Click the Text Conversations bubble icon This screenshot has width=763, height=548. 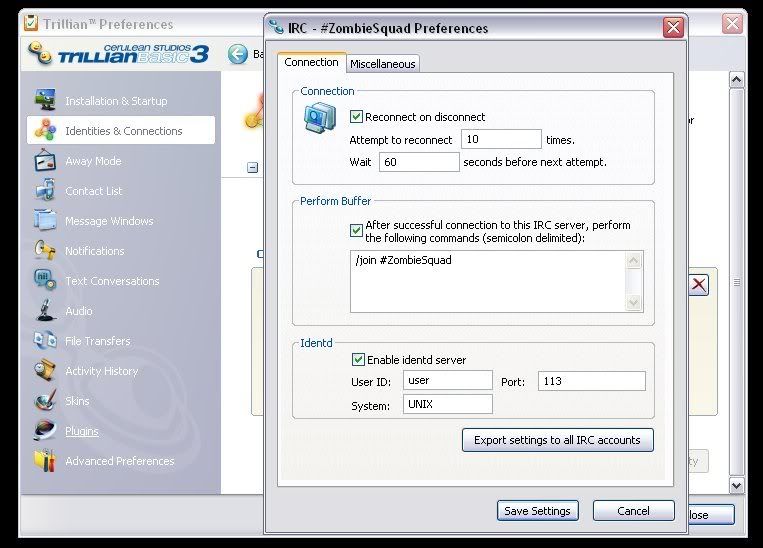pyautogui.click(x=45, y=280)
